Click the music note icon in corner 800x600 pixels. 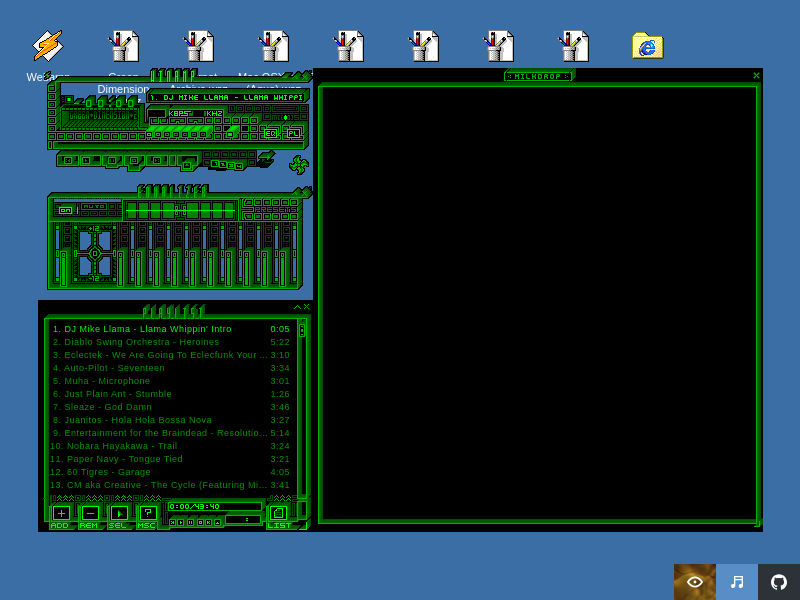(737, 582)
